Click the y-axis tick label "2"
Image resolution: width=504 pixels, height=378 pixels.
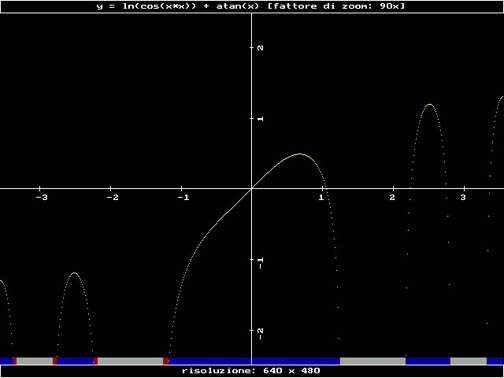[261, 48]
